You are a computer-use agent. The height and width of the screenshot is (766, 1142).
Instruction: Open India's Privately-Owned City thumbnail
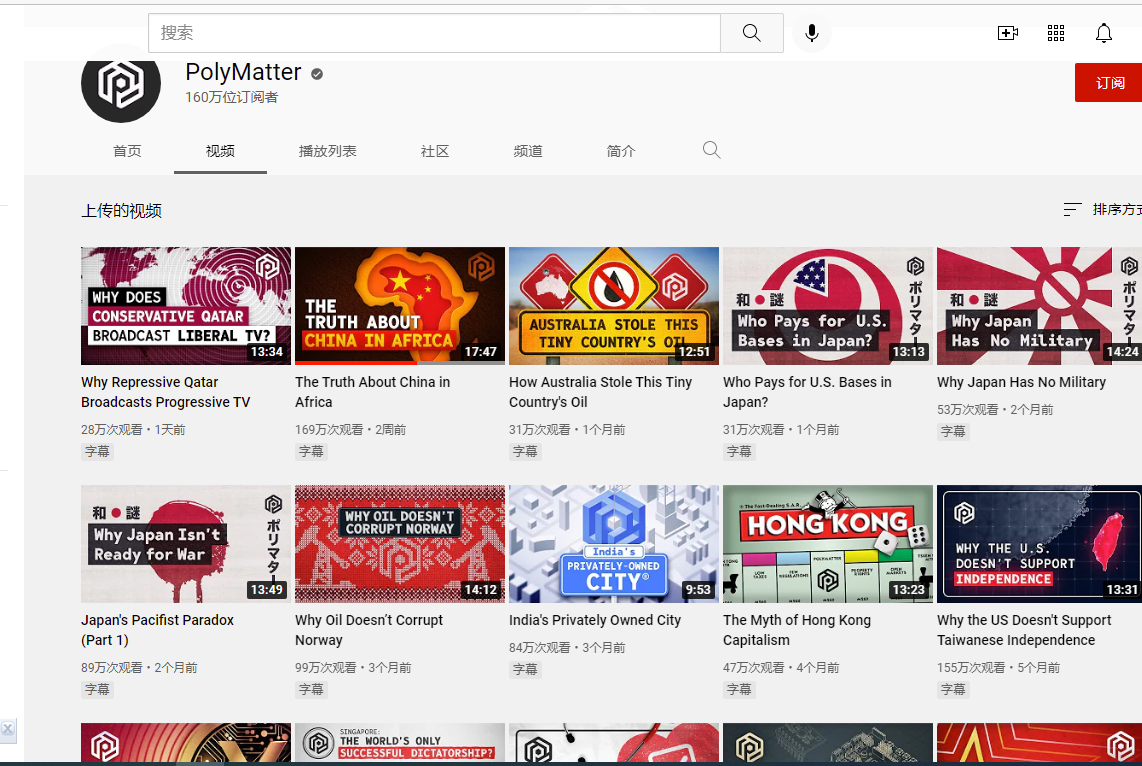(614, 544)
